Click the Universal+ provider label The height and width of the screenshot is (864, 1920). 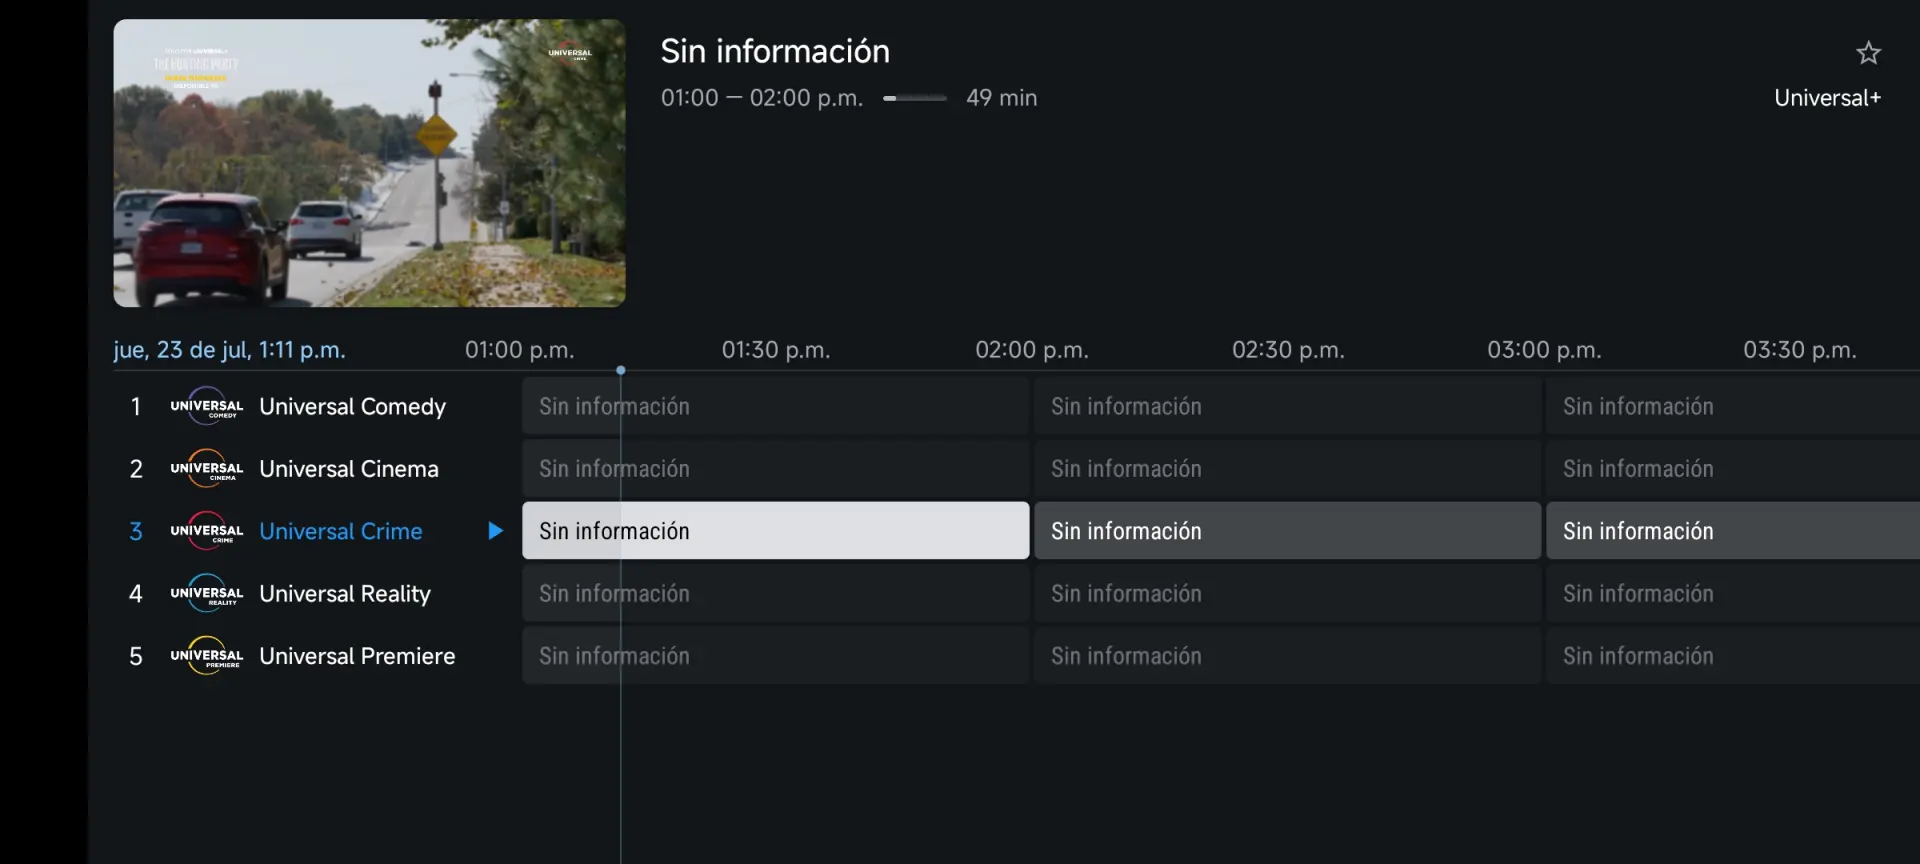[x=1827, y=98]
